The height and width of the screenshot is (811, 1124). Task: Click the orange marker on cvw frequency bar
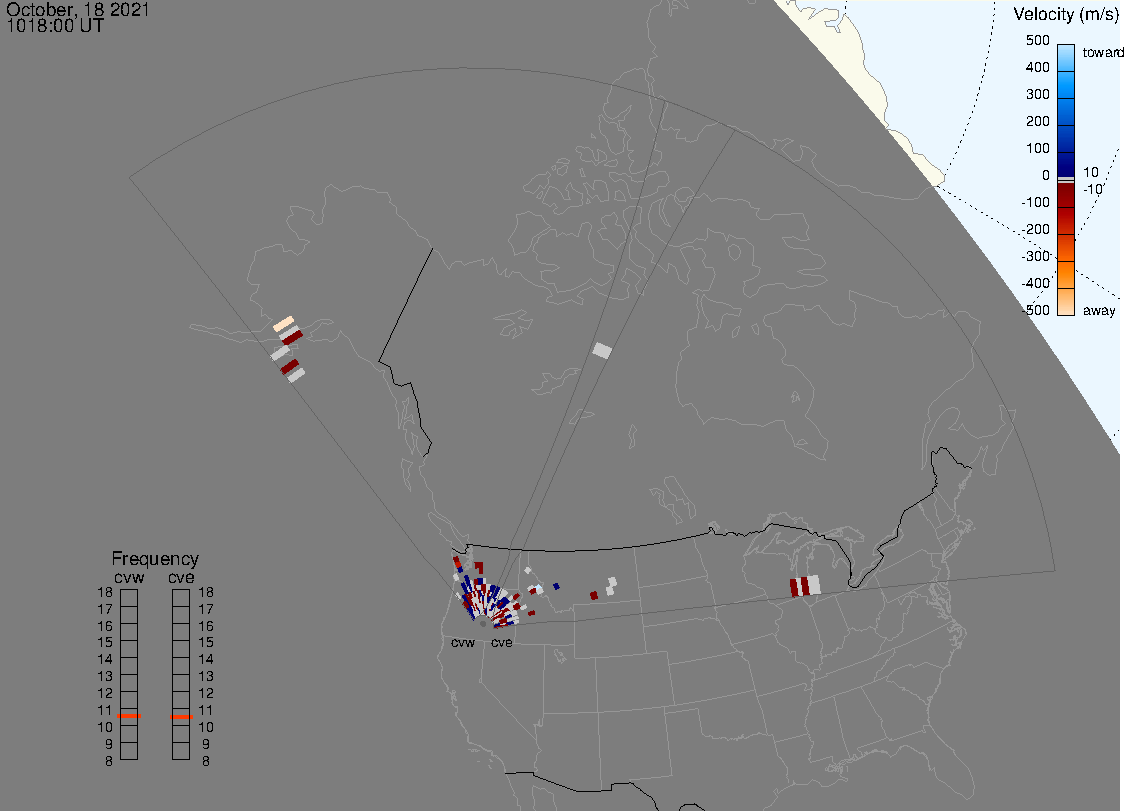[129, 716]
